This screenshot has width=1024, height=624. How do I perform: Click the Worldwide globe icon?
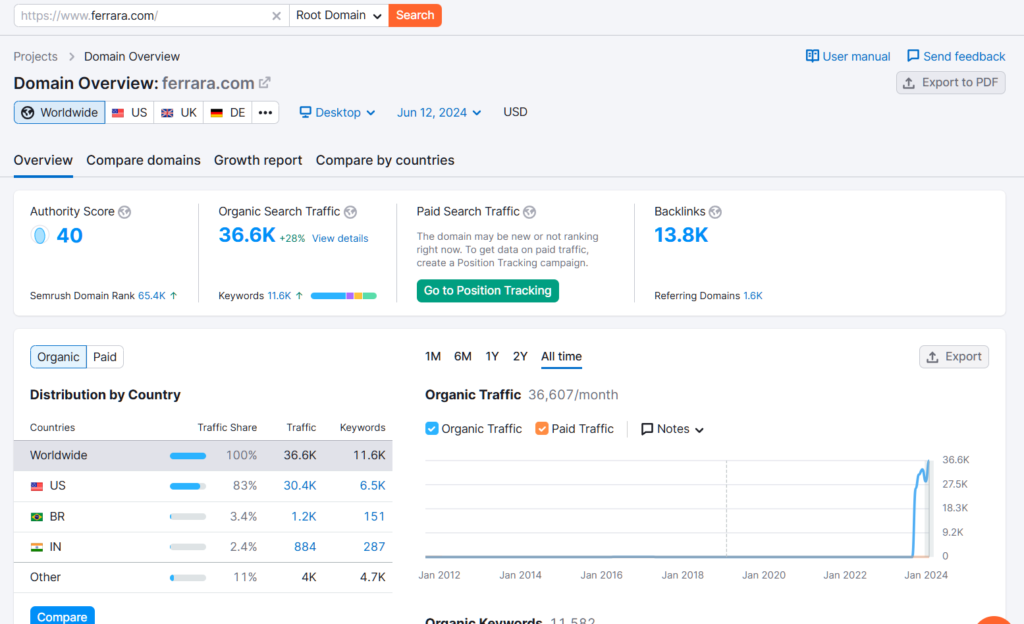click(27, 112)
